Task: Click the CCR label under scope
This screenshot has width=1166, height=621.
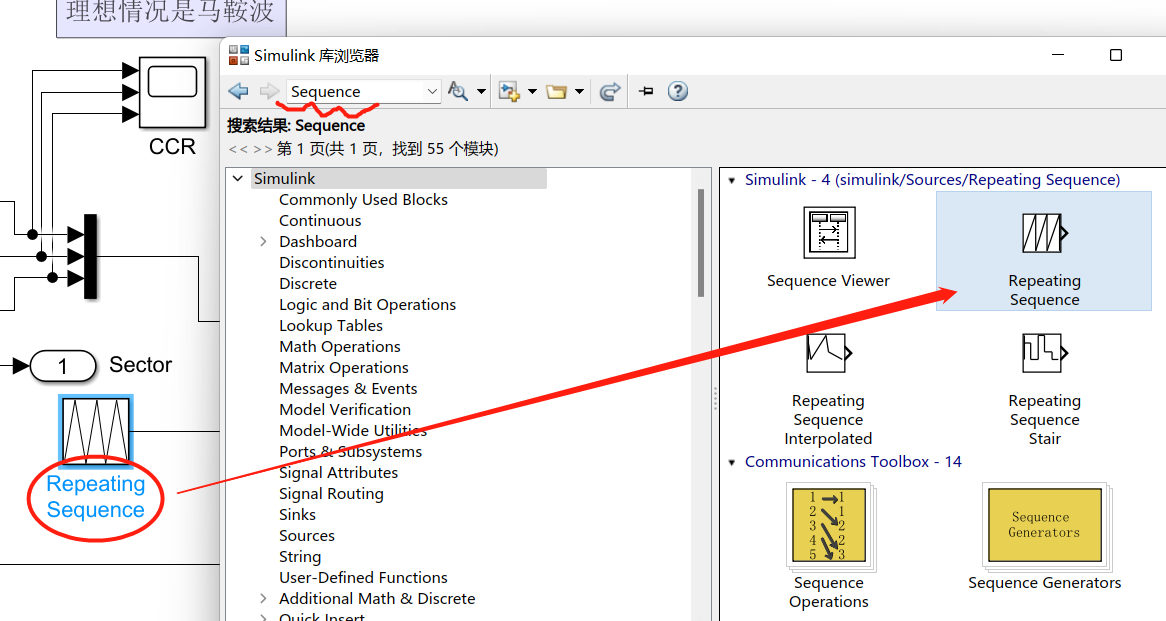Action: click(x=173, y=146)
